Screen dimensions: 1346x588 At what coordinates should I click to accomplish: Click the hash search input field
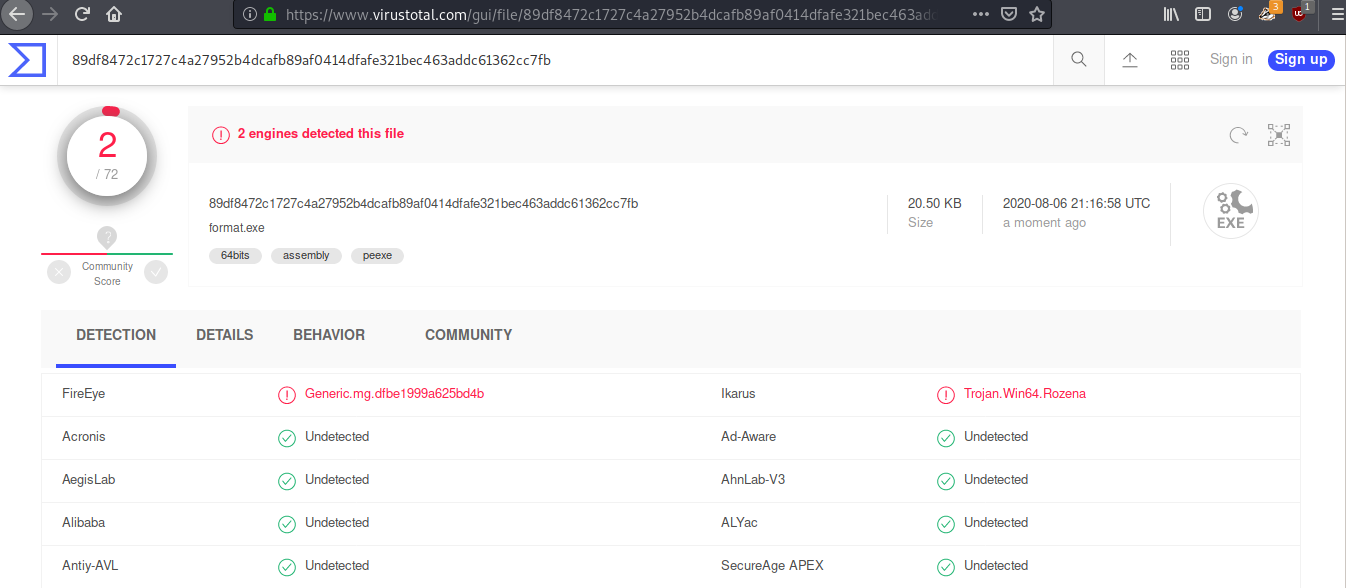click(555, 60)
